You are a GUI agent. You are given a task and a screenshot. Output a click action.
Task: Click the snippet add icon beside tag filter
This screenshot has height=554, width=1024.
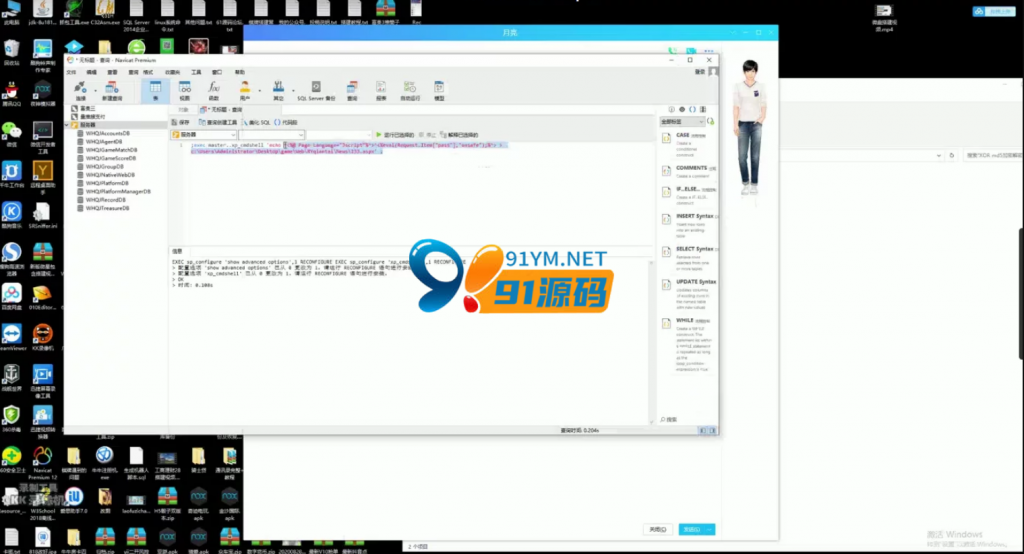[x=711, y=122]
